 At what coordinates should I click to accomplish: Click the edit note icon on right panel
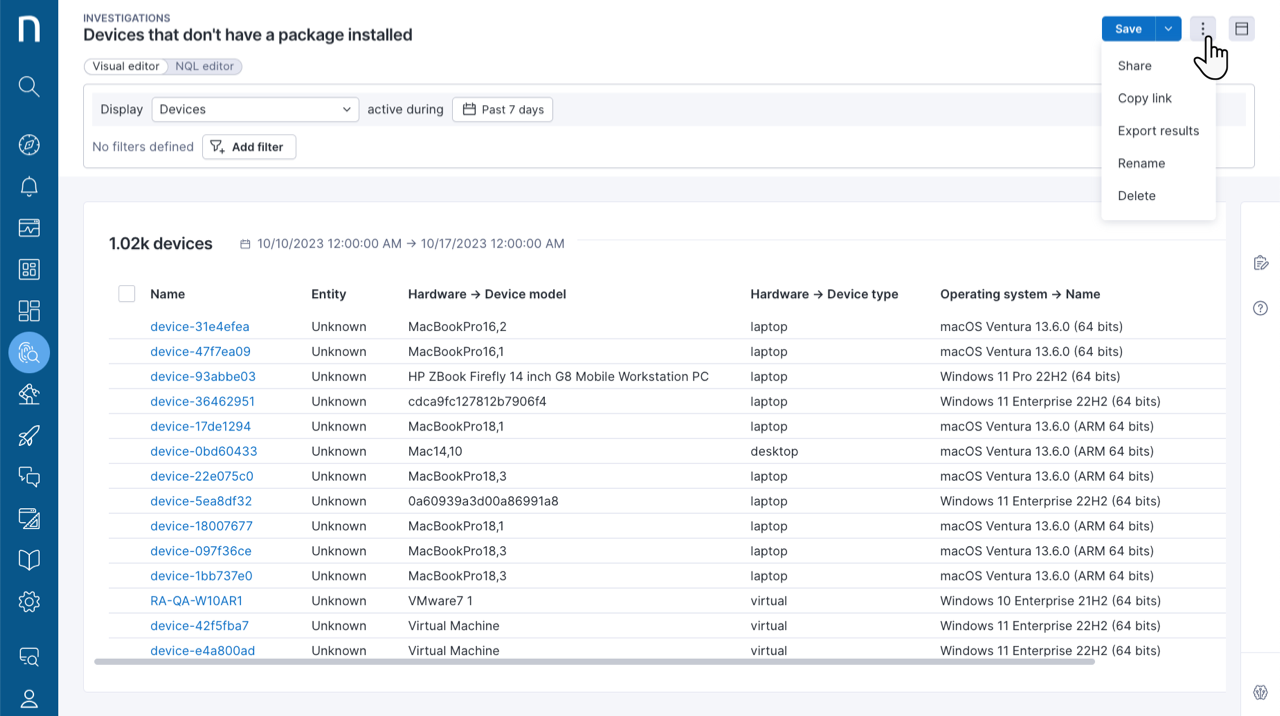(x=1261, y=263)
